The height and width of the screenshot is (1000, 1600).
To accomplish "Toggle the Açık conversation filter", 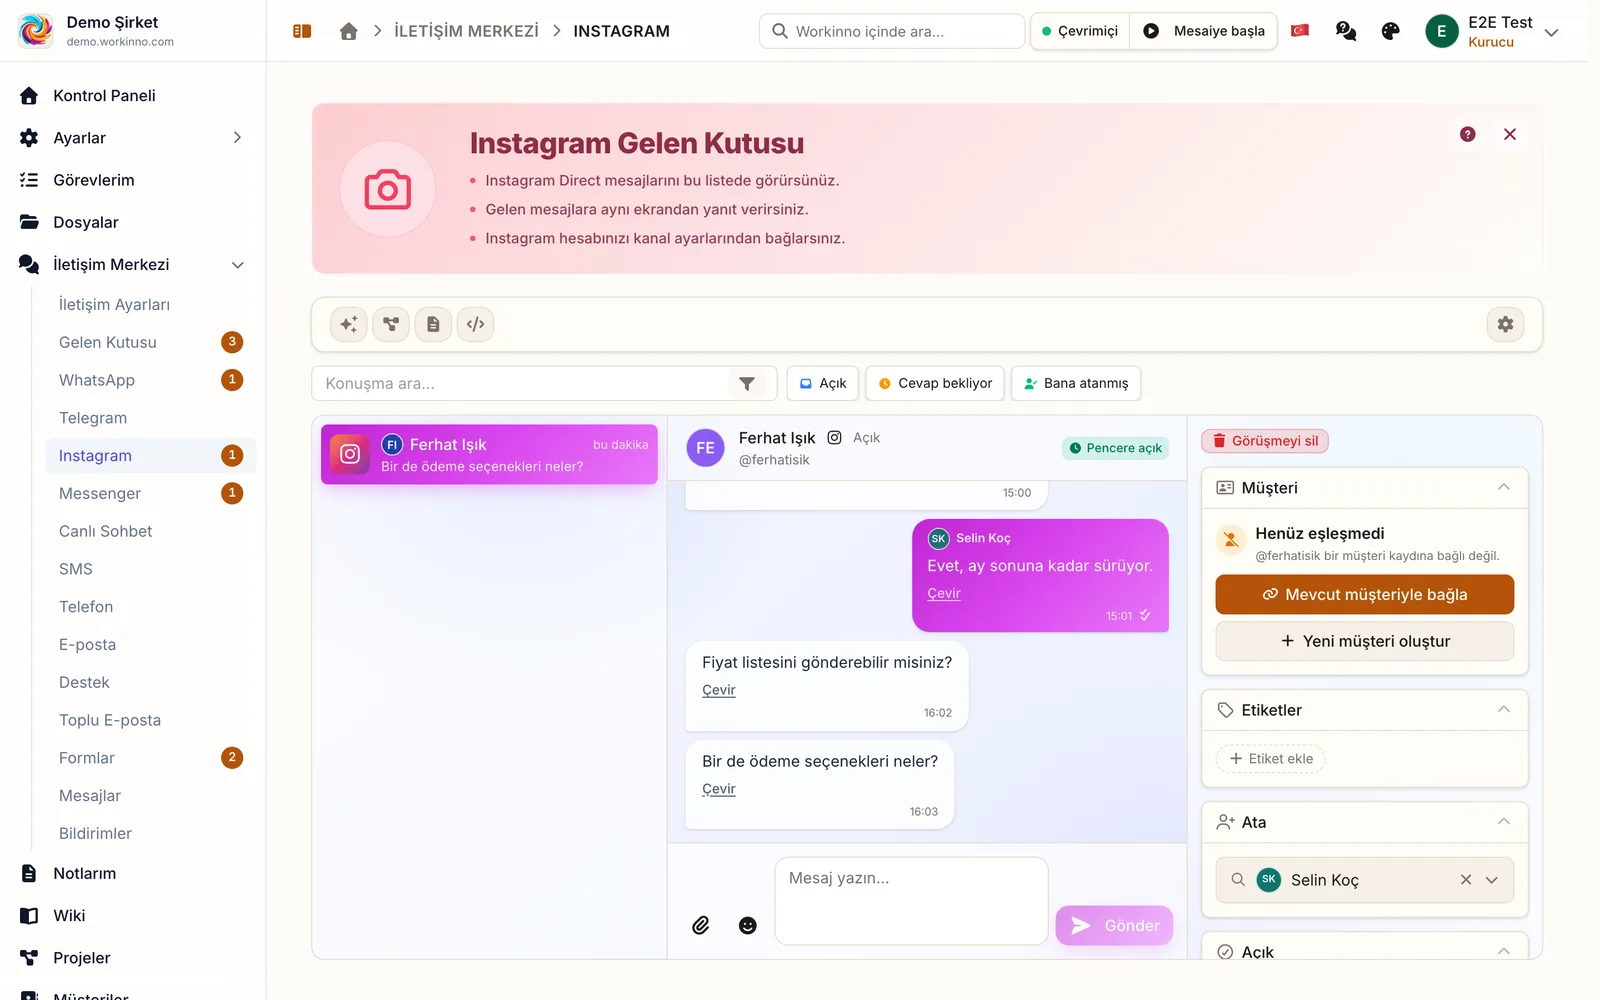I will click(823, 383).
